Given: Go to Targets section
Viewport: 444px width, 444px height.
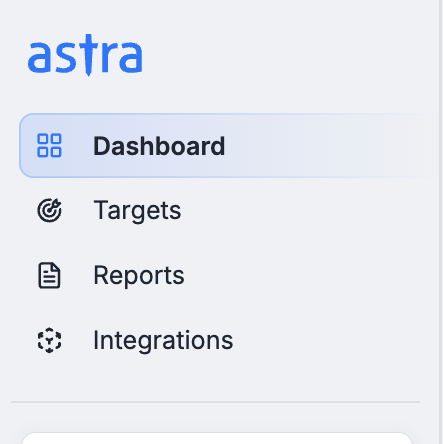Looking at the screenshot, I should pos(137,211).
